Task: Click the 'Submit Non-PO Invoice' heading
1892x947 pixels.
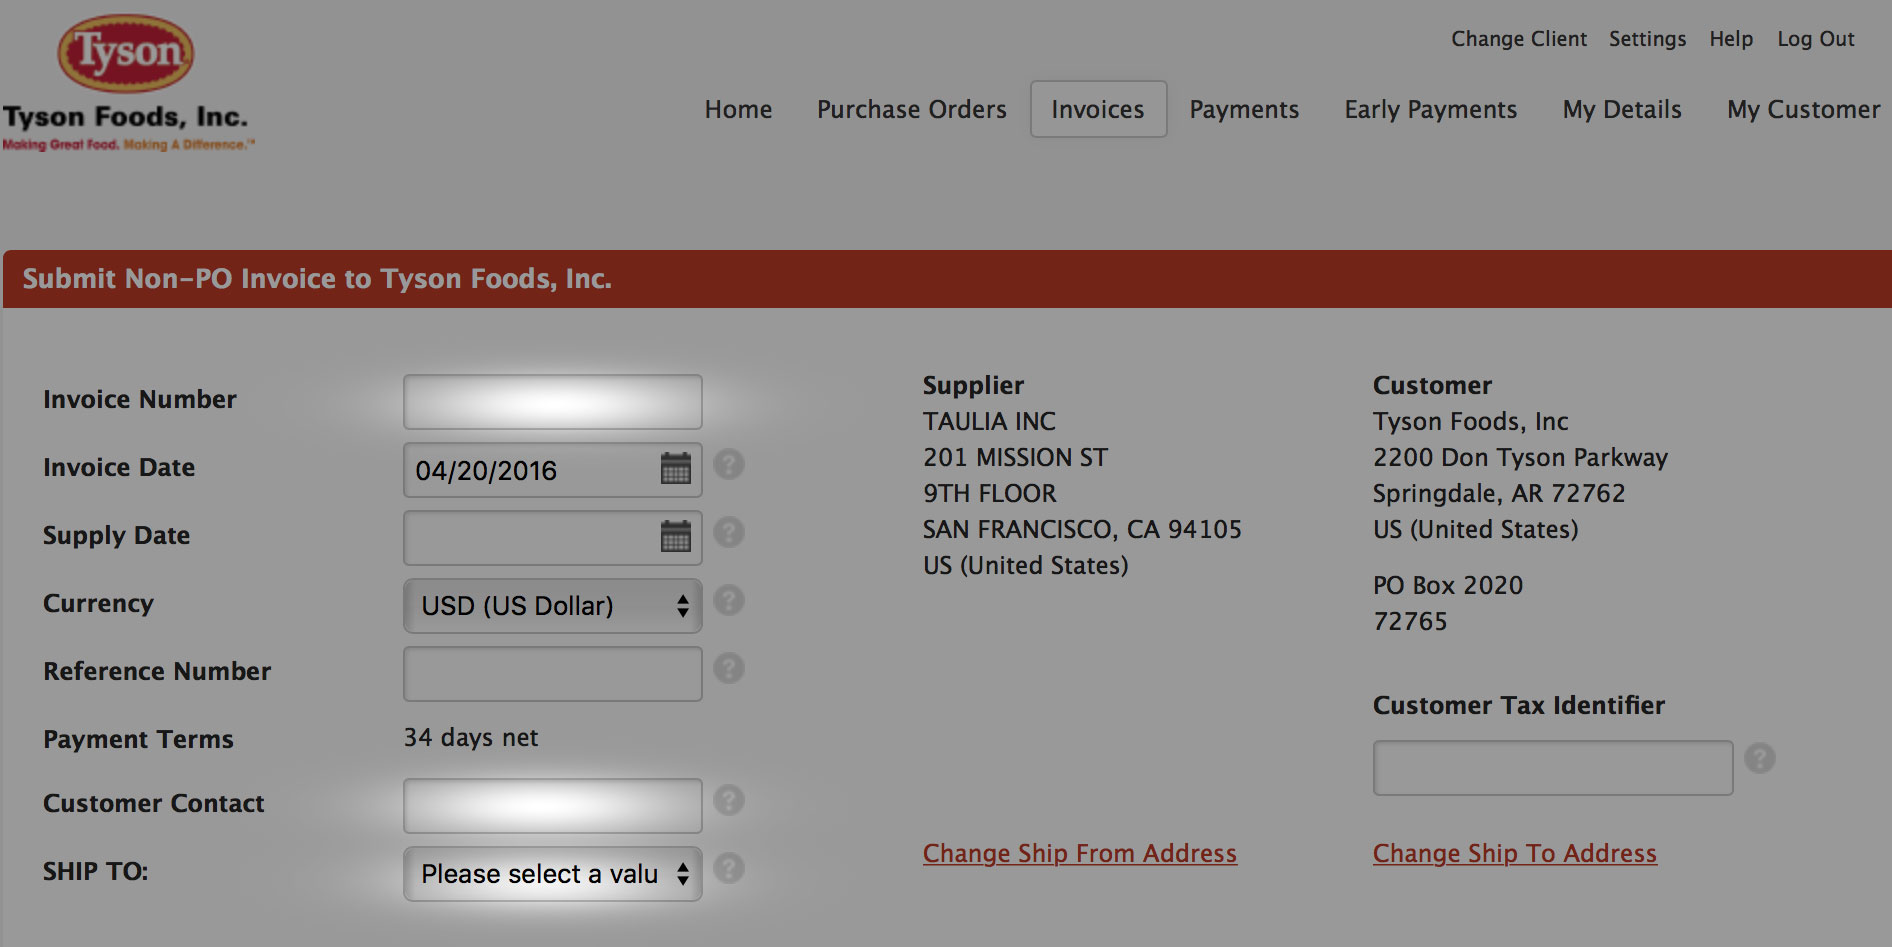Action: 317,279
